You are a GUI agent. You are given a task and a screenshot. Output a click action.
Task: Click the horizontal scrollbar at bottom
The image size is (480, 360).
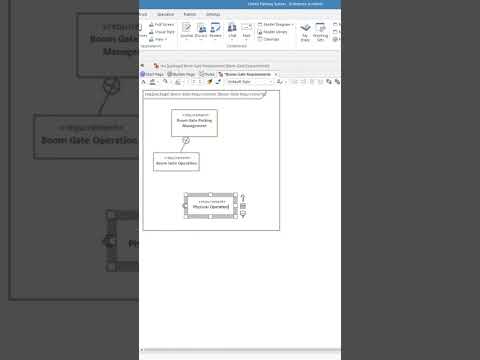click(x=240, y=350)
